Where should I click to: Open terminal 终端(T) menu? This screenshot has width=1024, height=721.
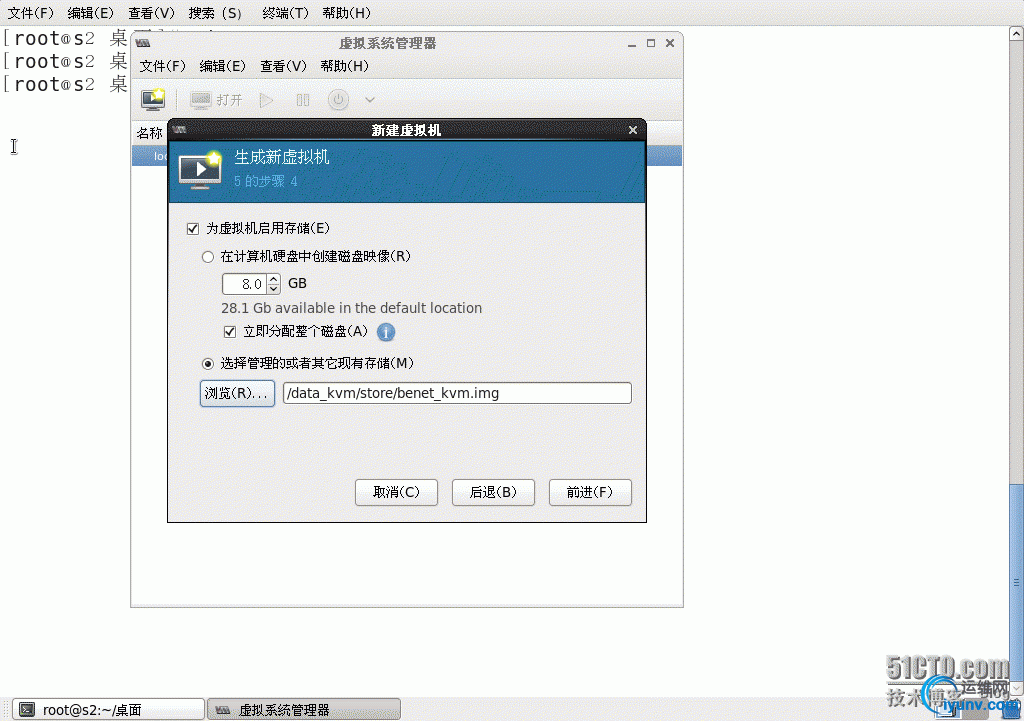[x=285, y=13]
